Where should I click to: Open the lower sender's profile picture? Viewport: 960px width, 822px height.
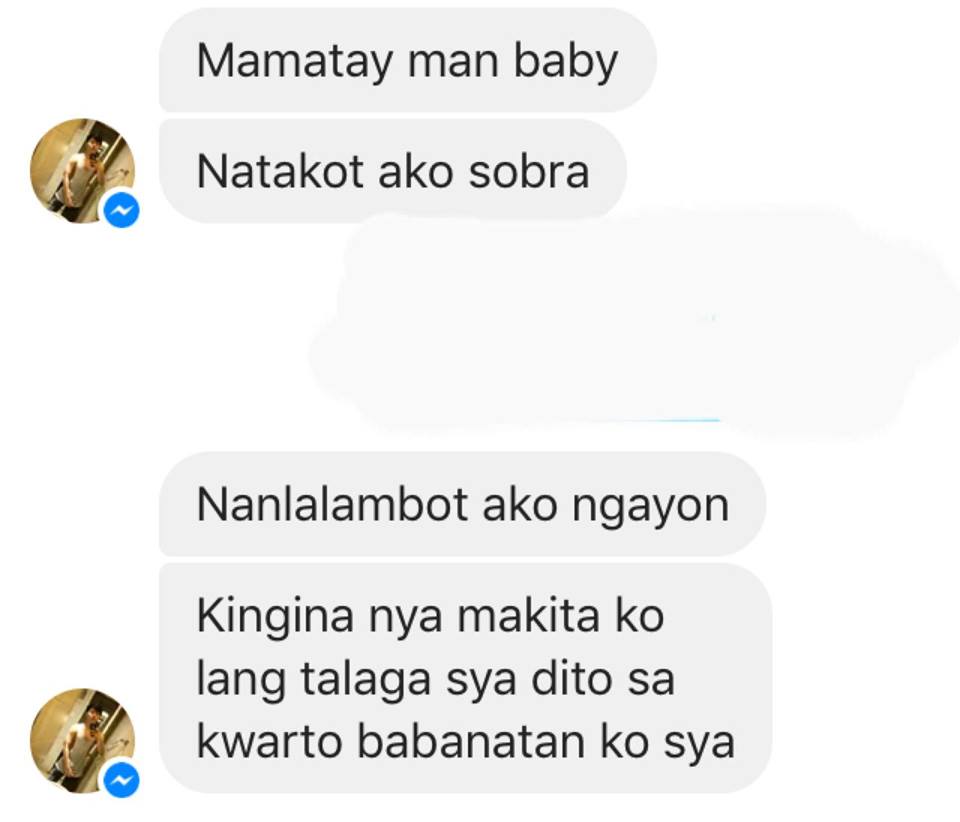[83, 741]
